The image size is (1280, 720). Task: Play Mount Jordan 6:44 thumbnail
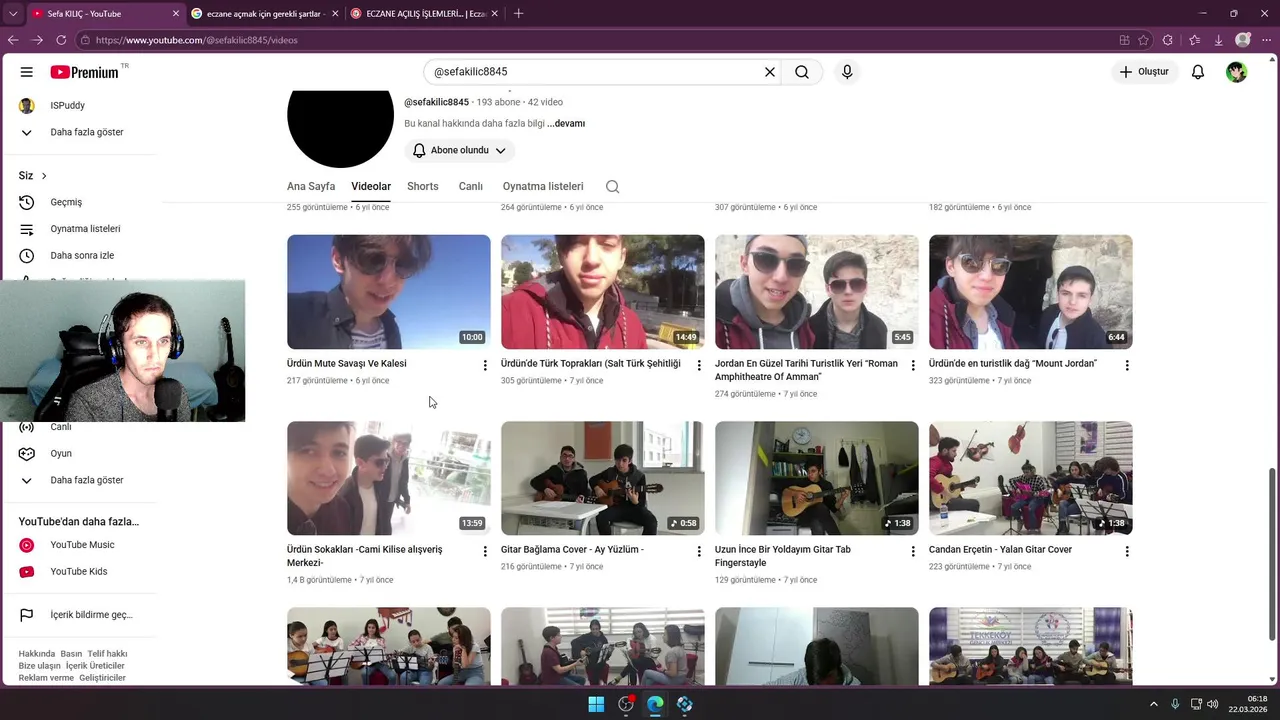[x=1031, y=292]
